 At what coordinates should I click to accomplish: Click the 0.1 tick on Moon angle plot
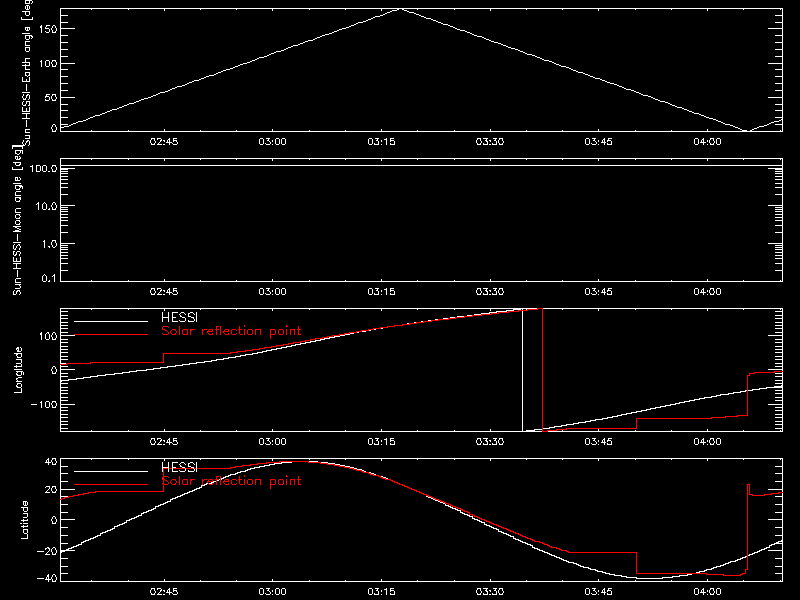tap(49, 278)
